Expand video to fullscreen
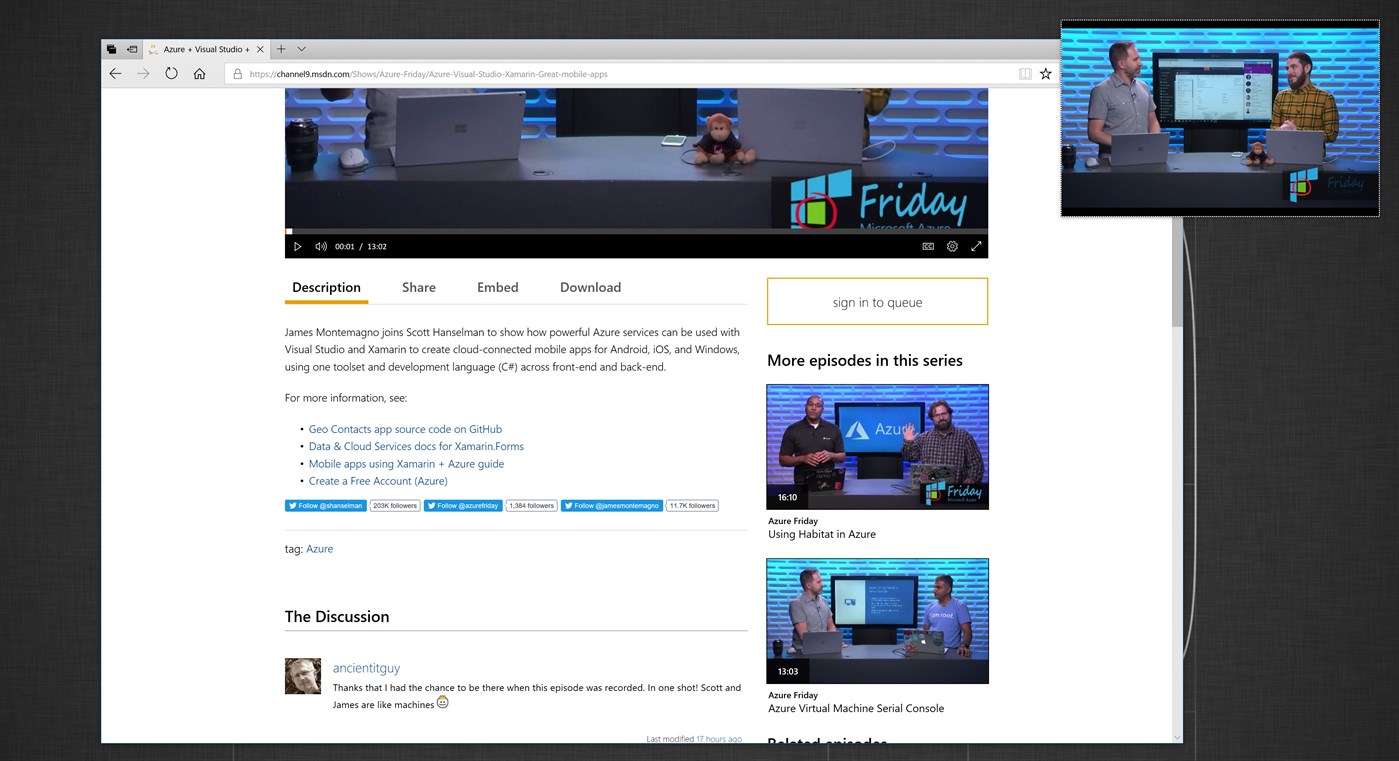 pos(976,246)
